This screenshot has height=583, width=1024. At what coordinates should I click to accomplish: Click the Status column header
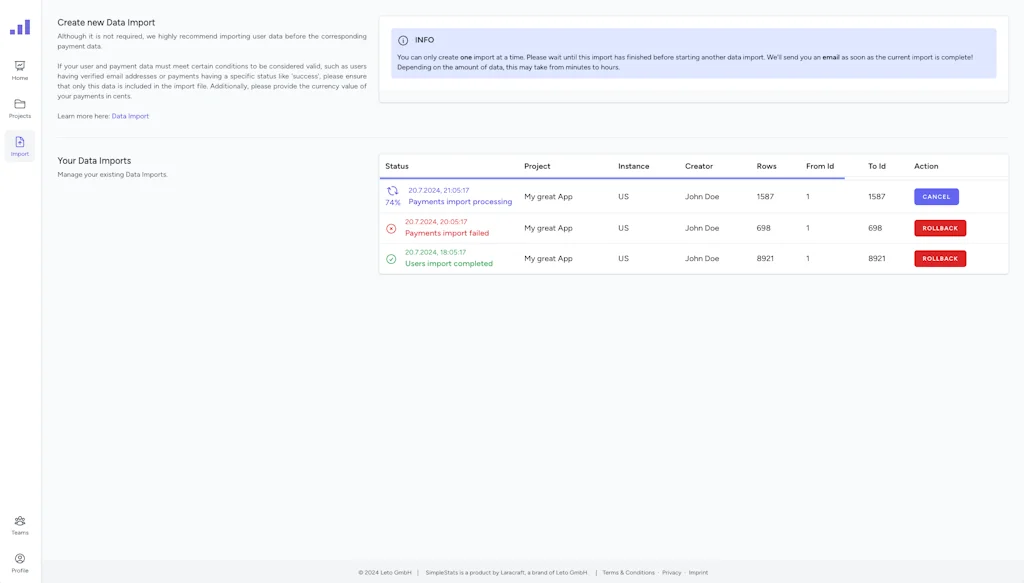click(399, 166)
